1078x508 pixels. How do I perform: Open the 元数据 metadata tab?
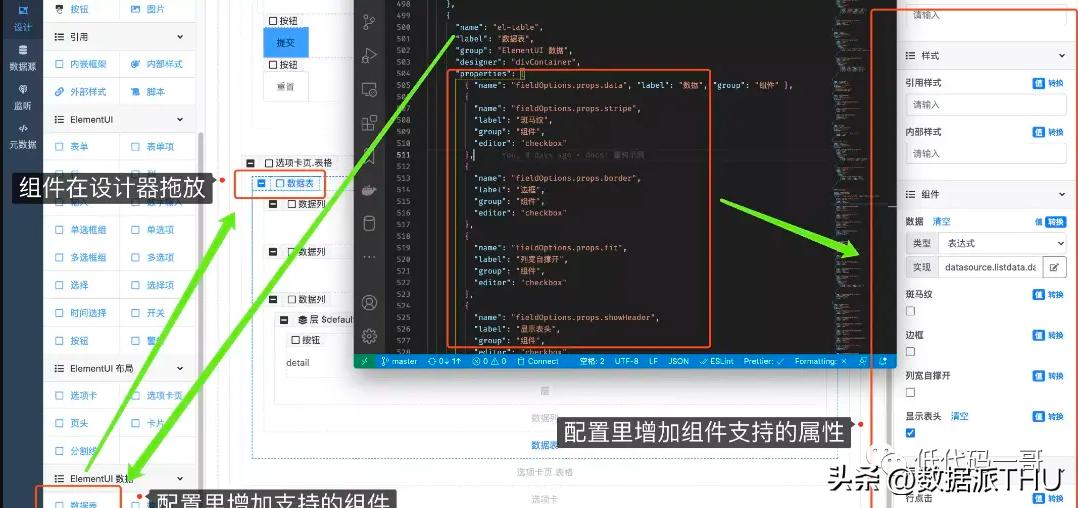[22, 137]
